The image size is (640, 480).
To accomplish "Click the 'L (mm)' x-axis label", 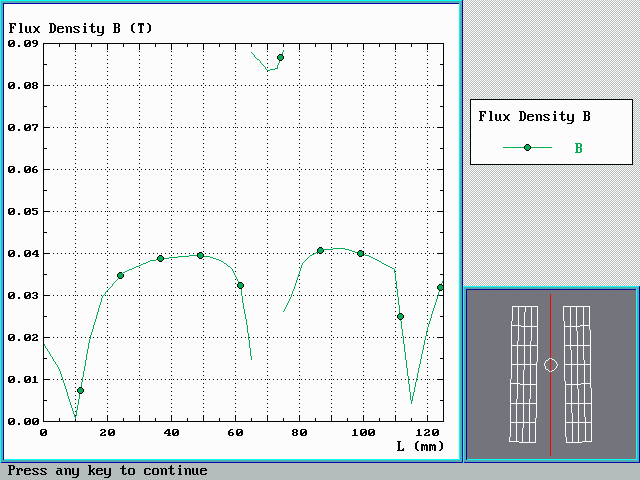I will coord(420,446).
